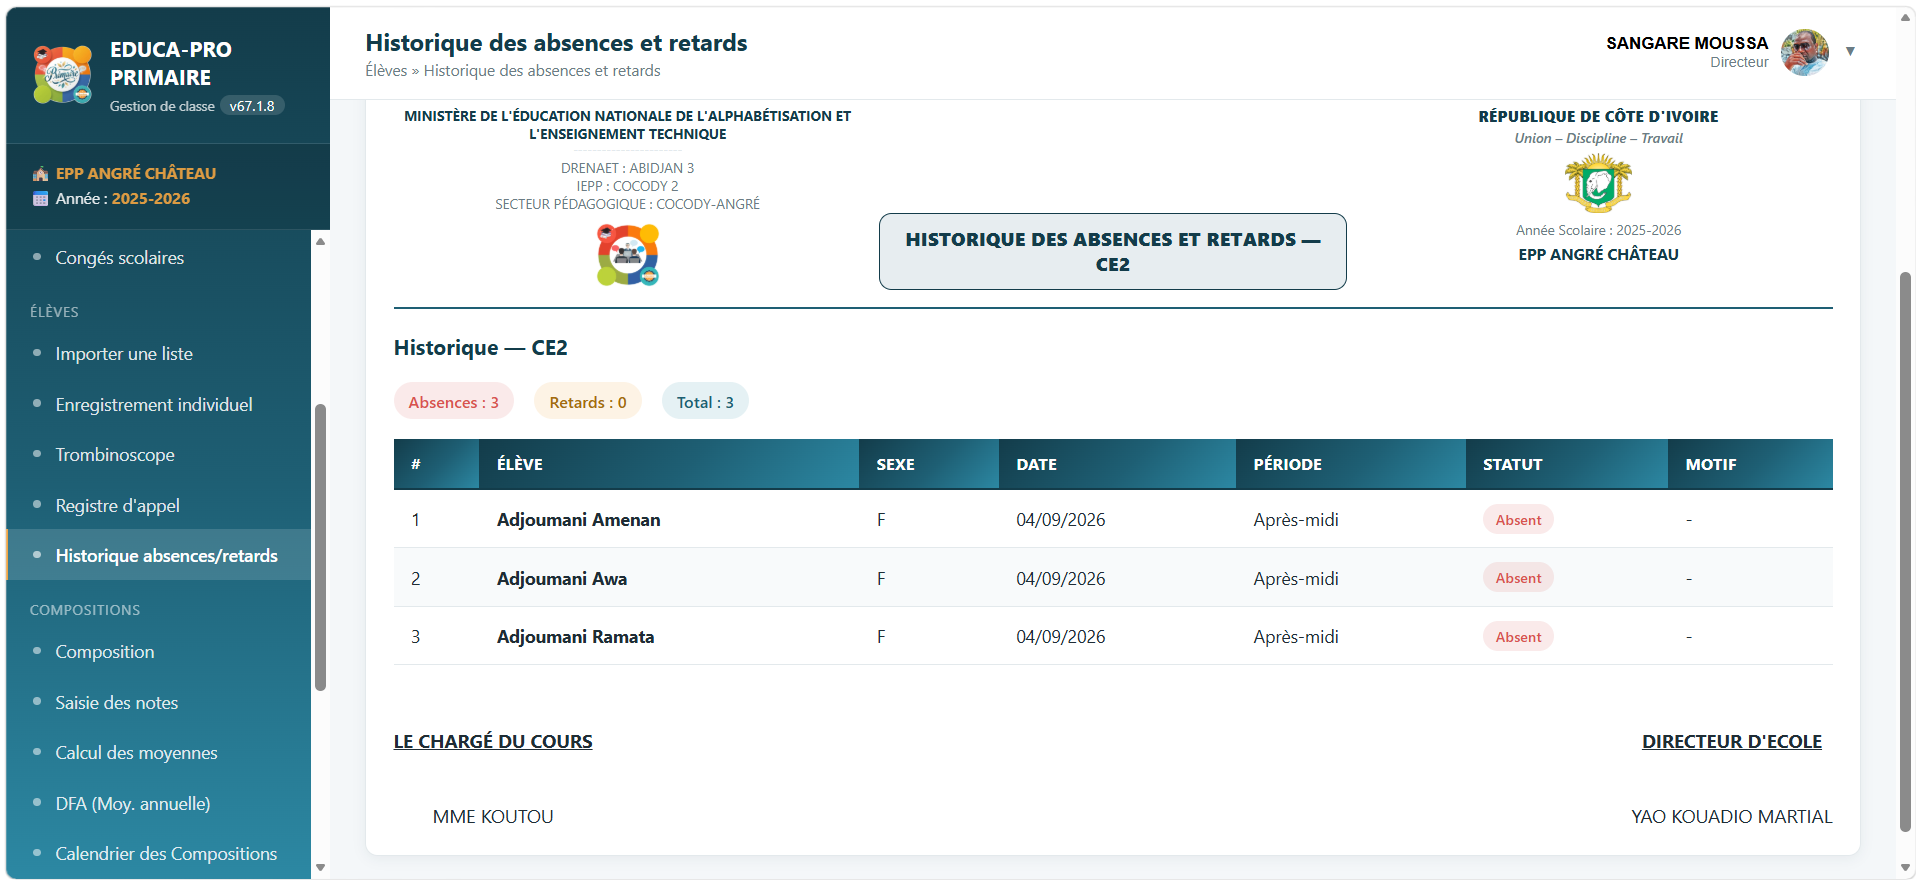Click the main page scrollbar thumb

point(1905,551)
